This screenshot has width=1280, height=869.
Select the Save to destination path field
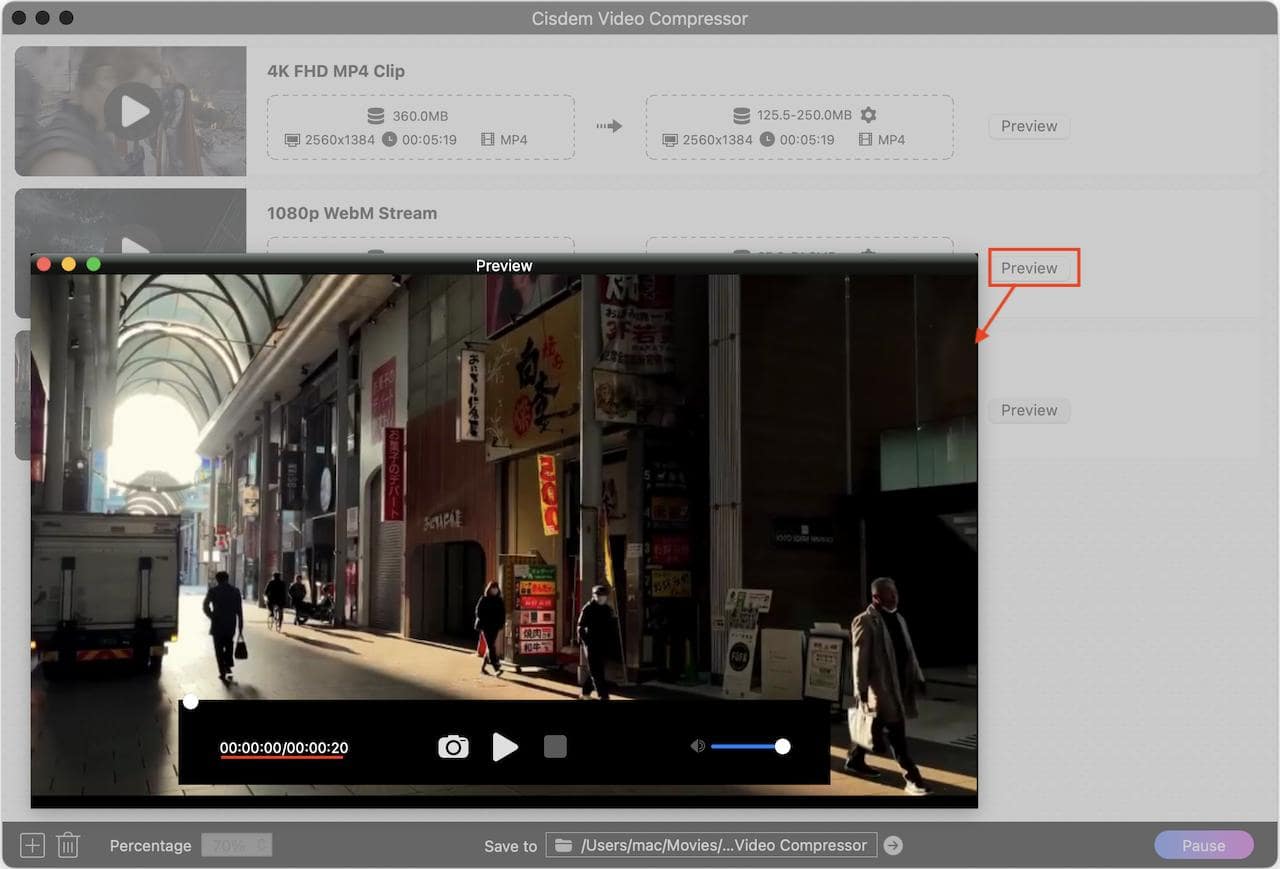coord(710,845)
